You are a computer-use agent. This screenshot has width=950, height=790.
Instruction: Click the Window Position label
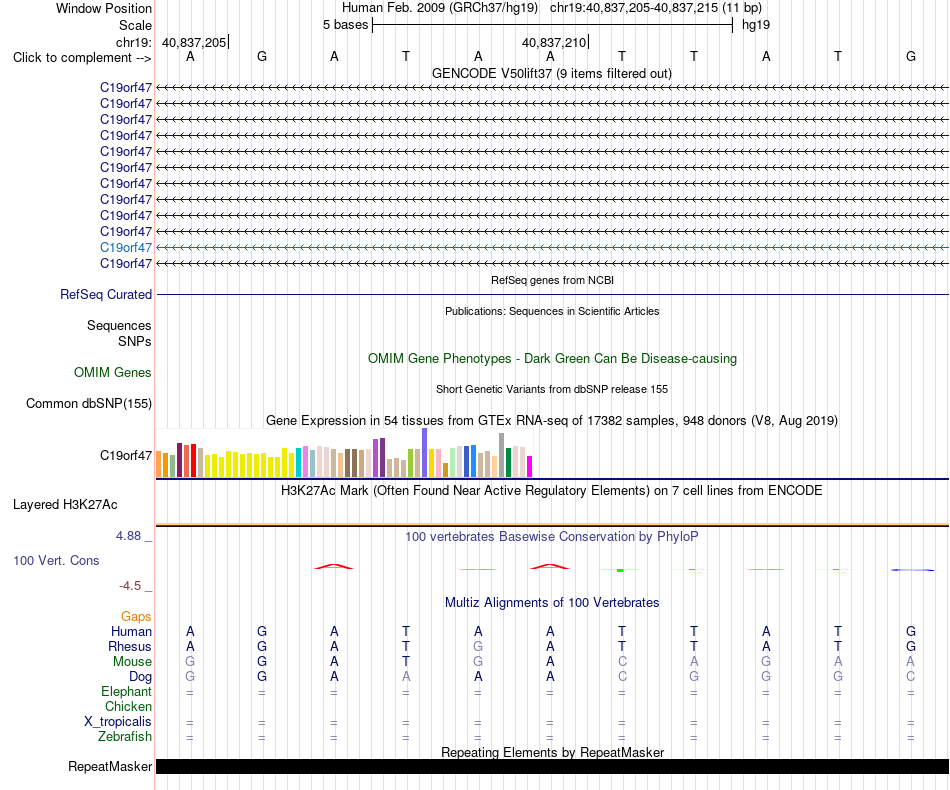pos(104,8)
